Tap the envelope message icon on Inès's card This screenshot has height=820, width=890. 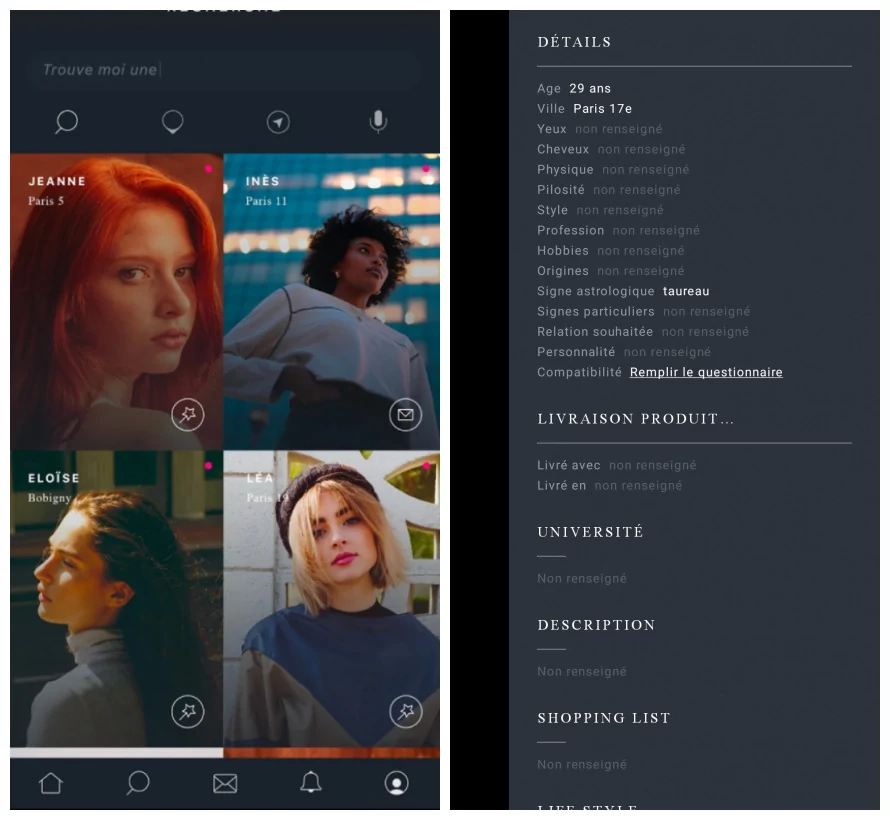(x=406, y=415)
